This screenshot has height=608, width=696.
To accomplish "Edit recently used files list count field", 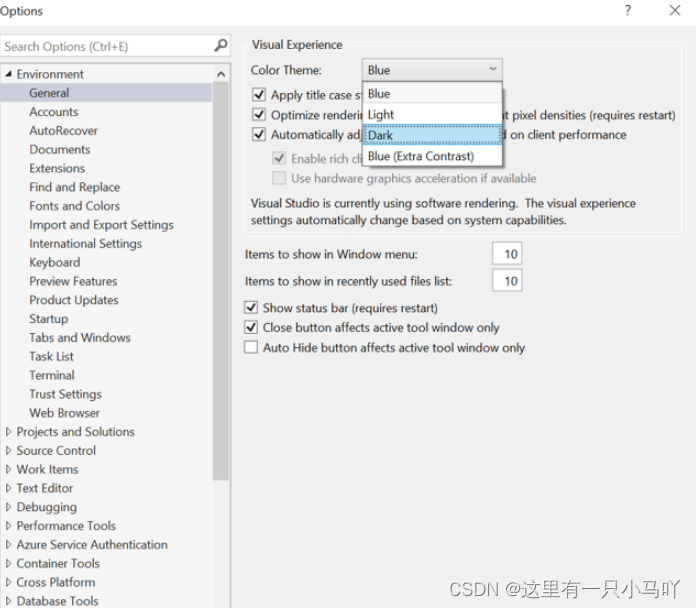I will coord(507,280).
